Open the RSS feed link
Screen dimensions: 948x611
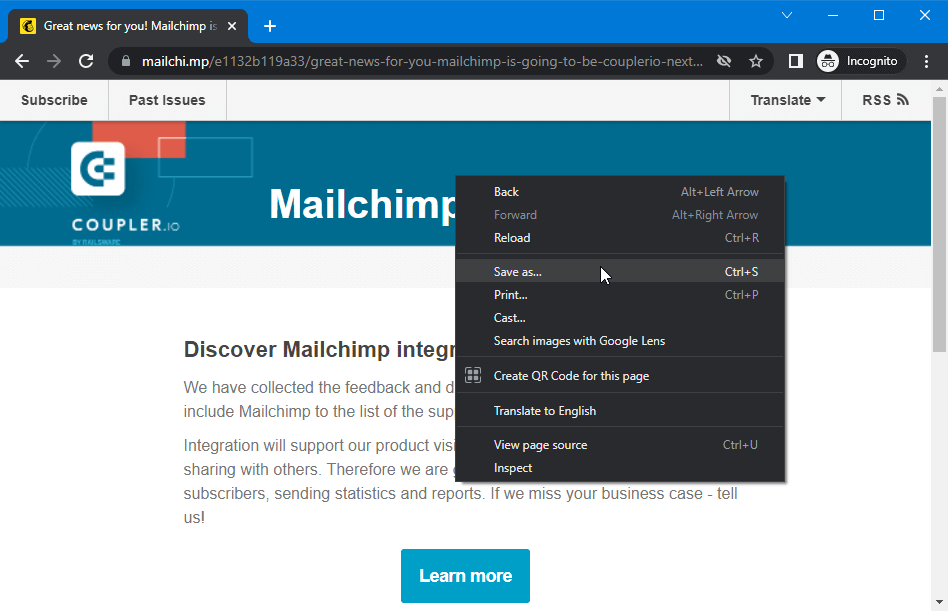pos(885,100)
